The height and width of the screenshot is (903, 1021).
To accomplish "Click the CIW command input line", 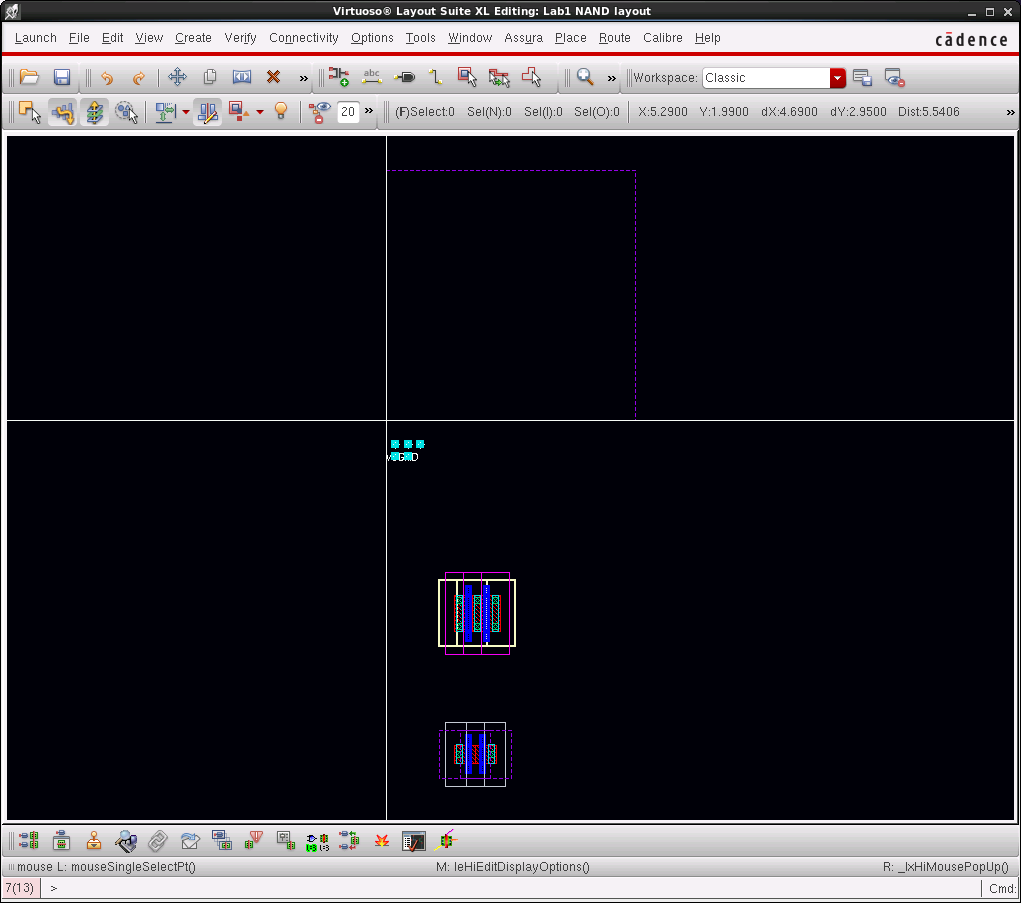I will [514, 888].
